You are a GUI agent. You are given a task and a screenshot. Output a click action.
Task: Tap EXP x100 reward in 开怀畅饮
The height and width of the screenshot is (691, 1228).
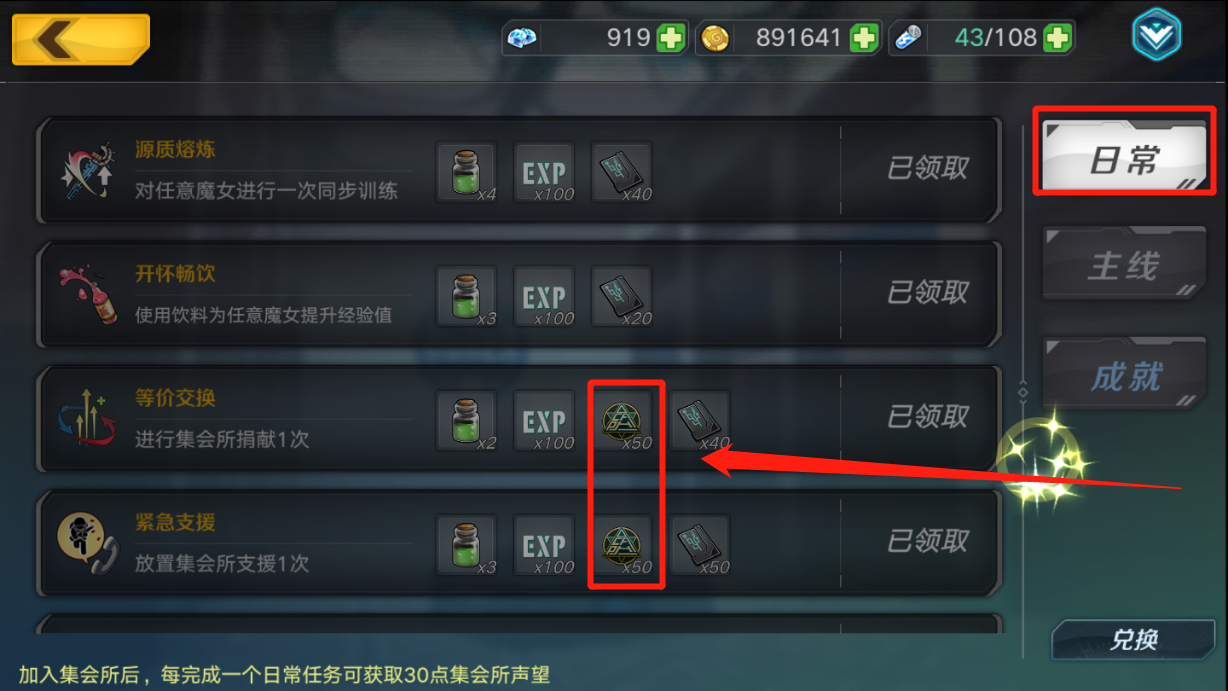coord(545,296)
